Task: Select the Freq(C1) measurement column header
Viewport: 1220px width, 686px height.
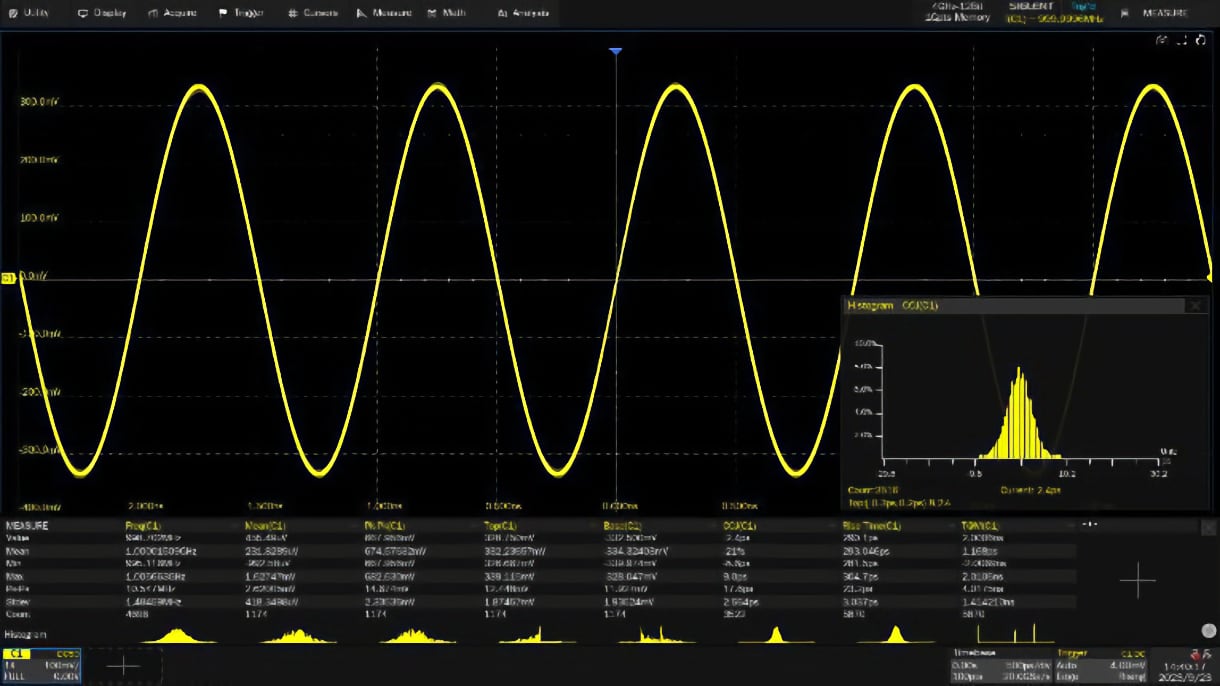Action: click(143, 525)
